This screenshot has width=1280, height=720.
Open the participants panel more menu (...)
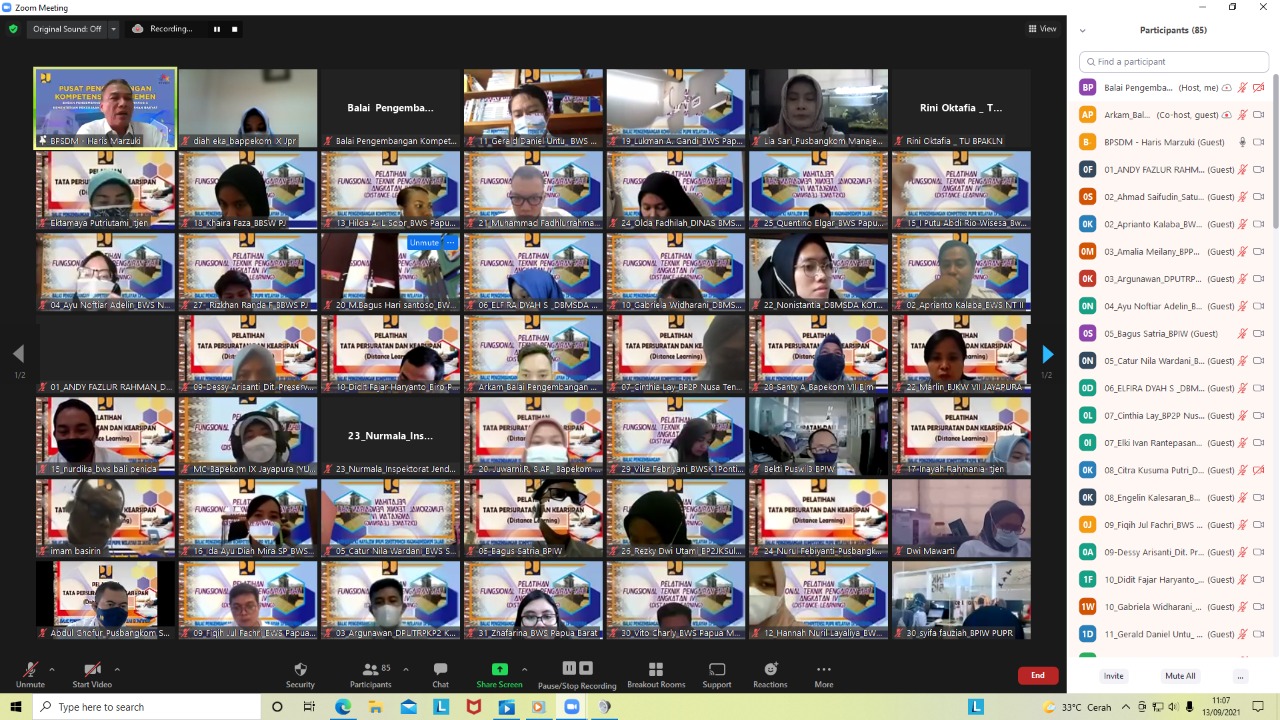point(1240,676)
